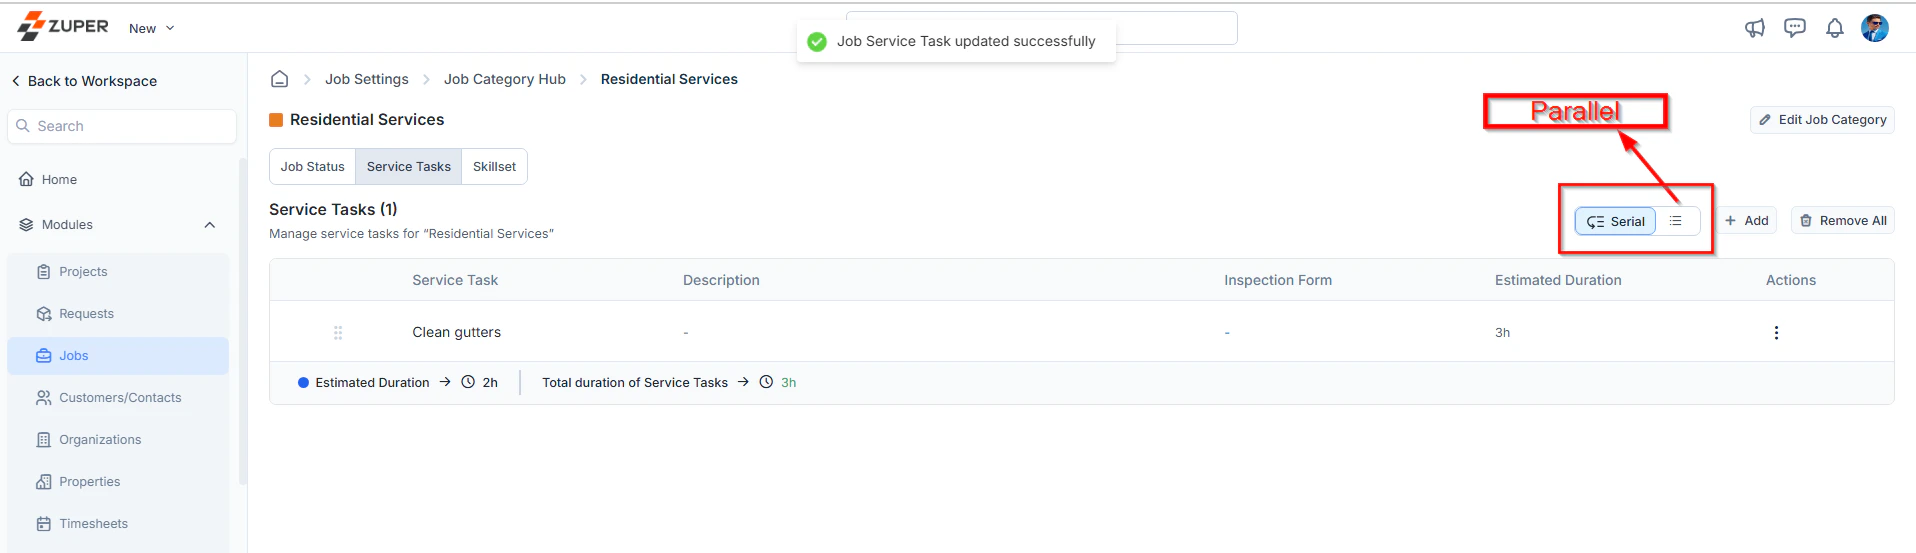This screenshot has height=553, width=1916.
Task: Click the success toast checkmark icon
Action: pos(817,42)
